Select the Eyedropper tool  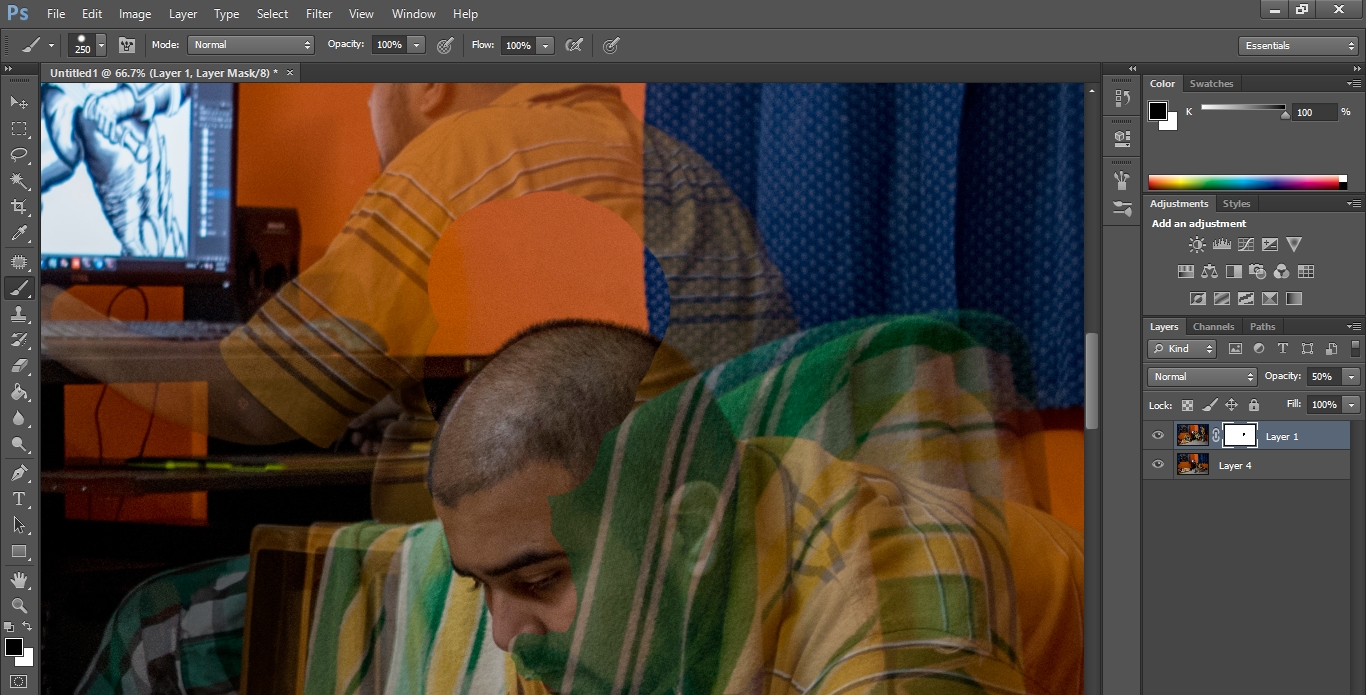click(x=19, y=234)
